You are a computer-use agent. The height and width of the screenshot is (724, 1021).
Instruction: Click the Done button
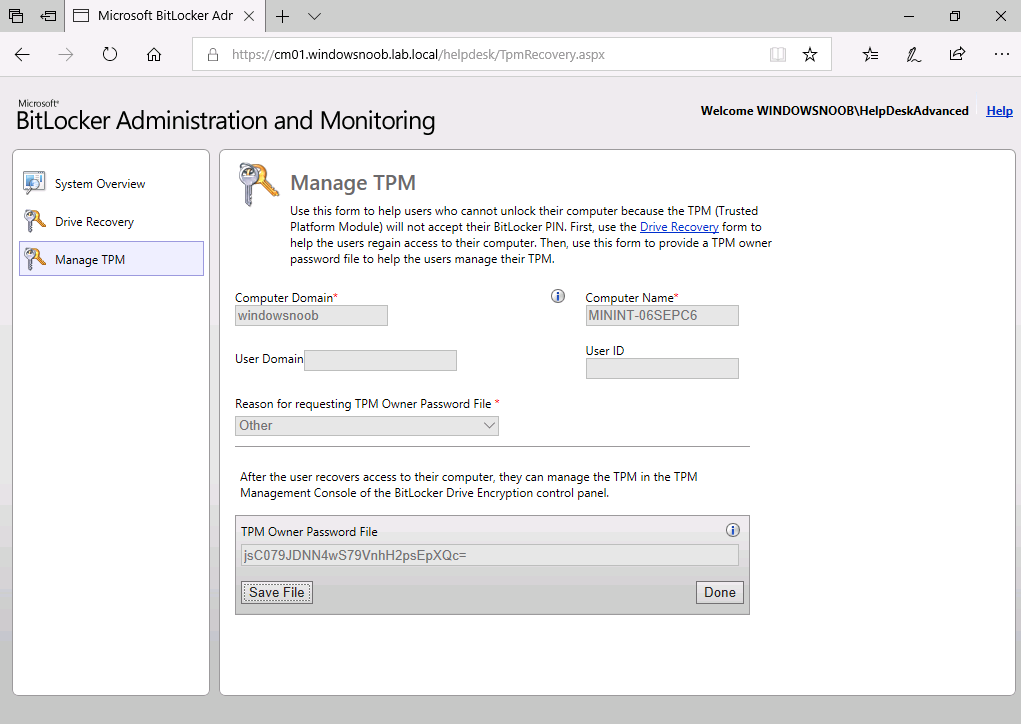[720, 592]
